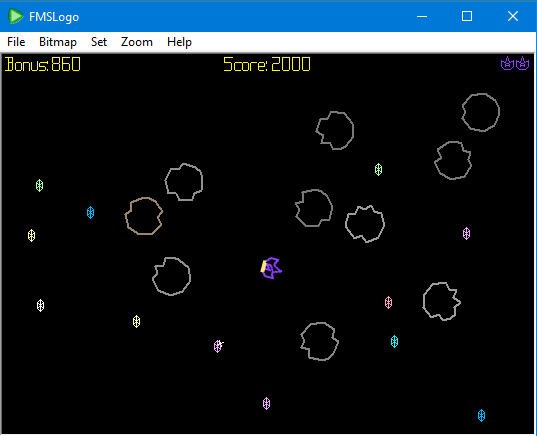Click the salmon pink crystal gem
The height and width of the screenshot is (436, 537).
[x=388, y=302]
